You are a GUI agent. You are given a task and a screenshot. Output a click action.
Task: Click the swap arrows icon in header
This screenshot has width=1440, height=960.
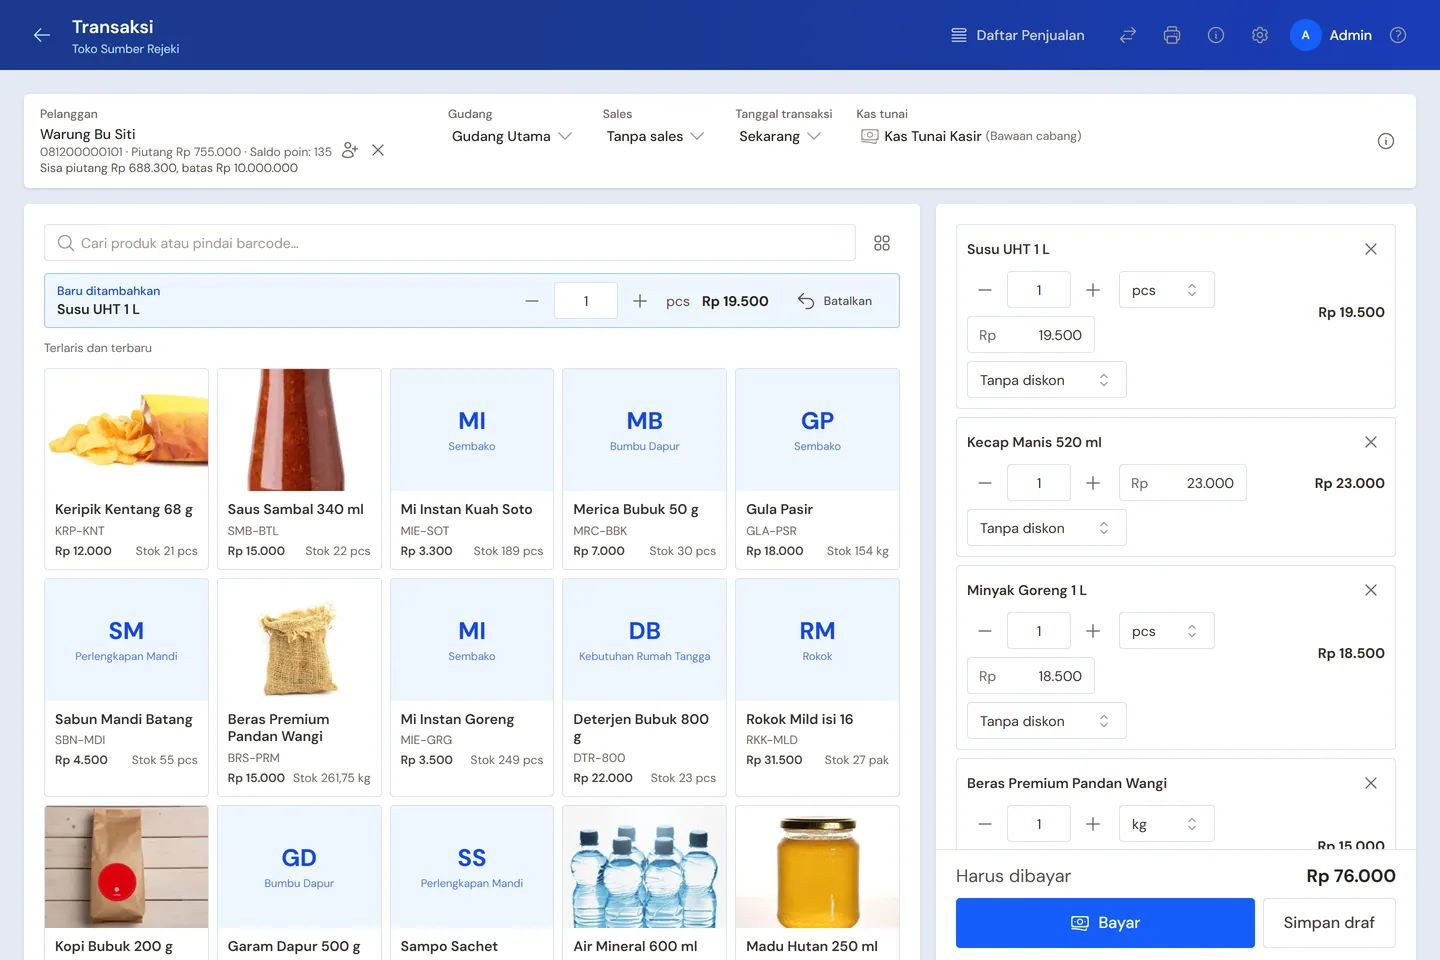[x=1128, y=35]
